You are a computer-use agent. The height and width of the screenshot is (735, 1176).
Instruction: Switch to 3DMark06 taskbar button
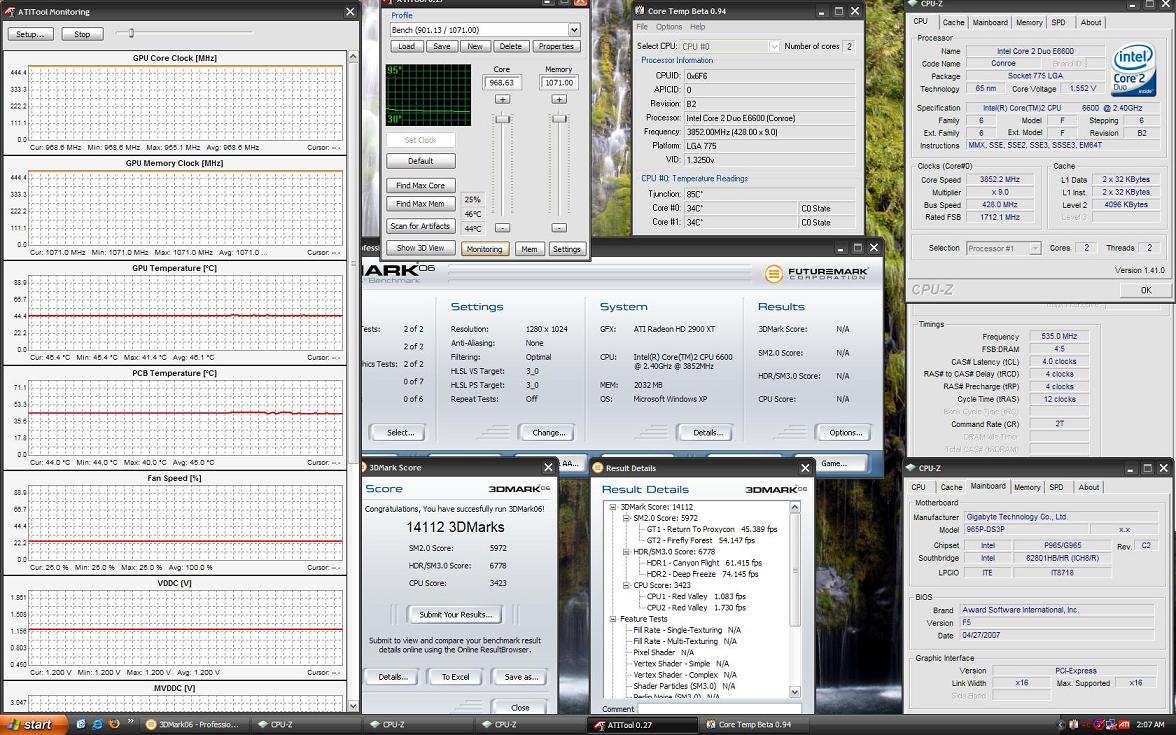point(194,724)
